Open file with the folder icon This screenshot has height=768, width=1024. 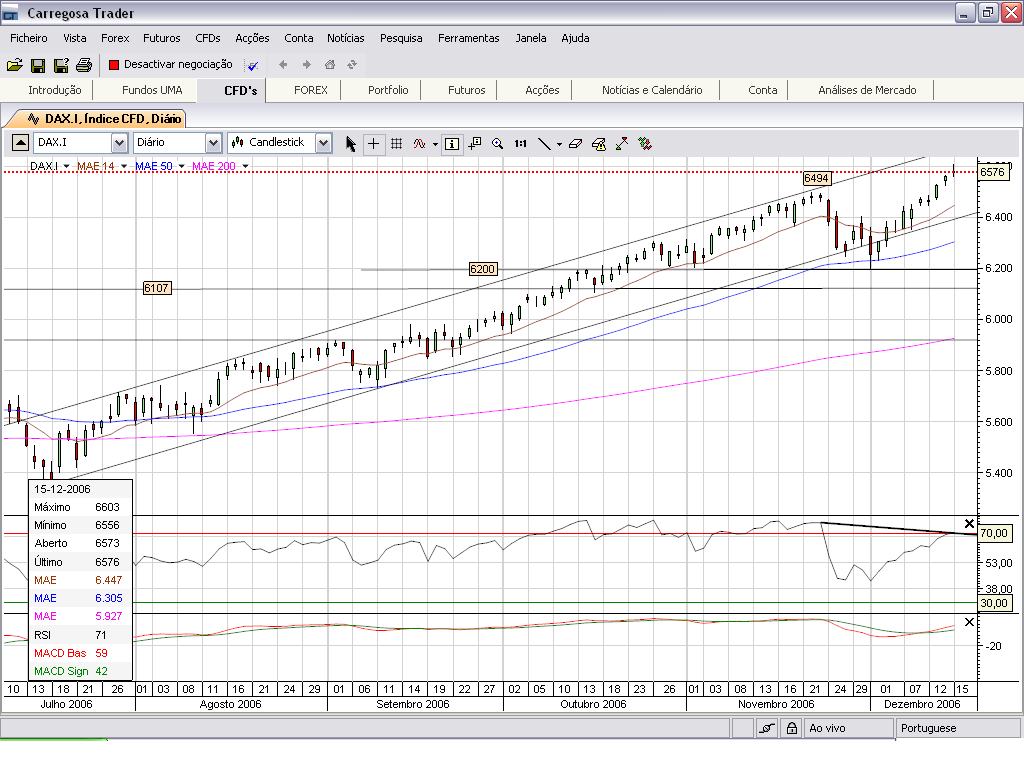coord(14,65)
